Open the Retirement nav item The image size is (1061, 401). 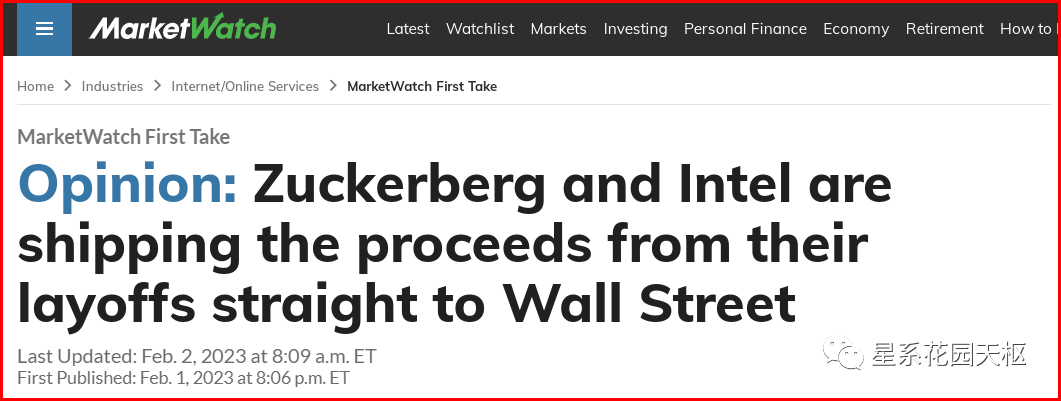[945, 29]
